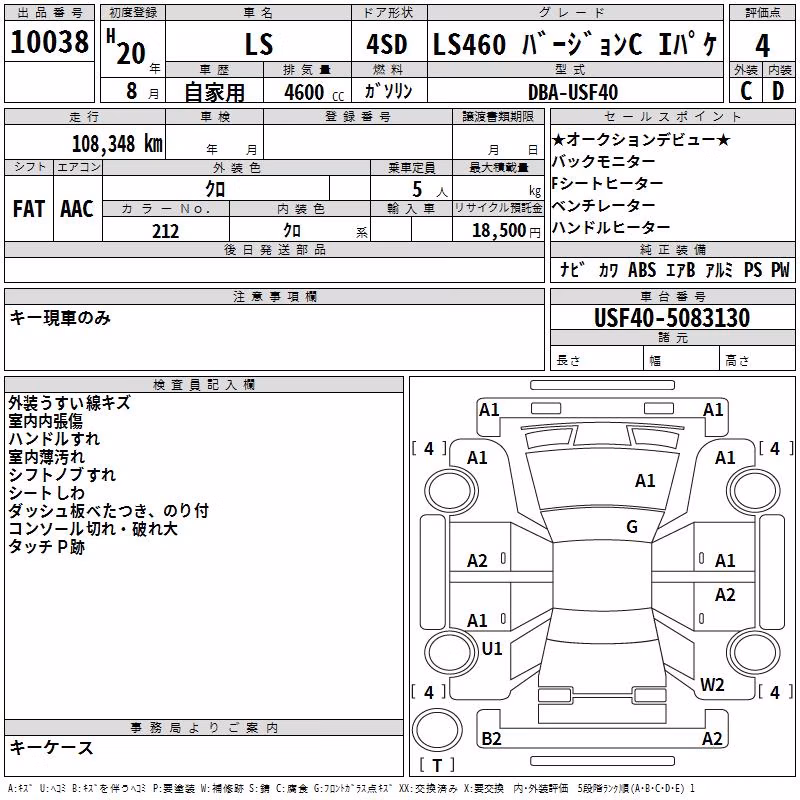This screenshot has height=800, width=800.
Task: Select the 長さ dimension field
Action: [597, 359]
